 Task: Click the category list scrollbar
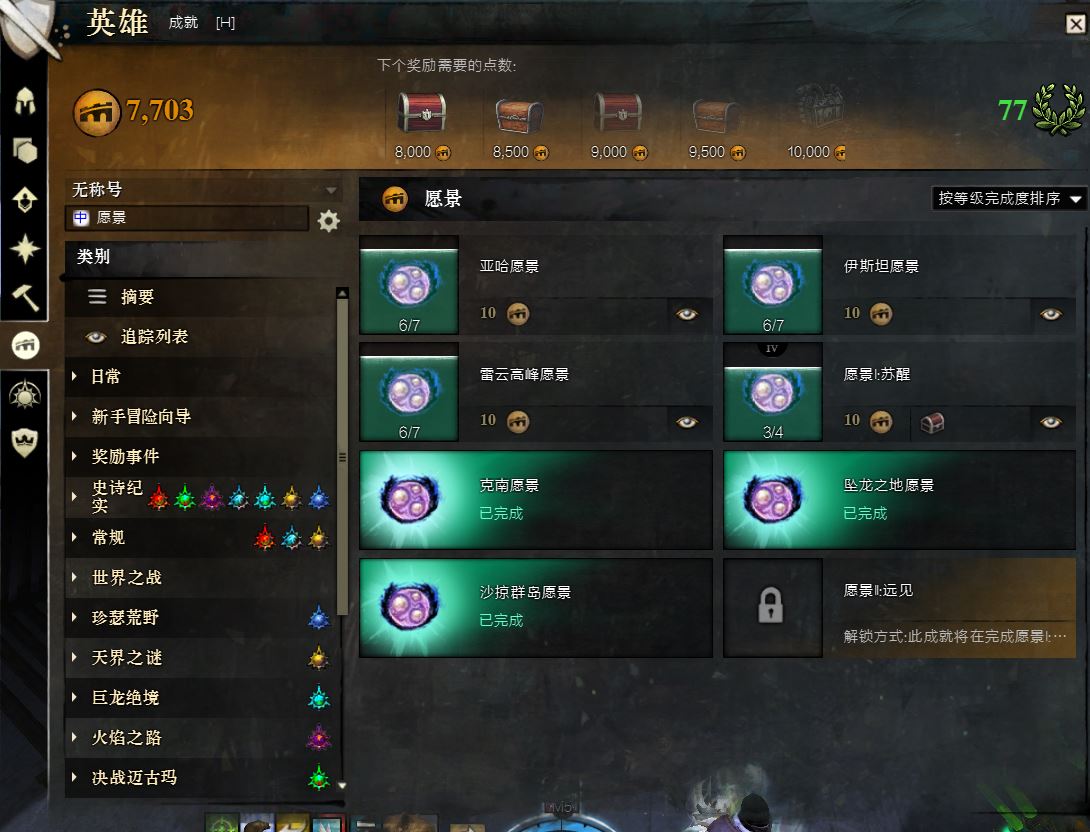(342, 457)
